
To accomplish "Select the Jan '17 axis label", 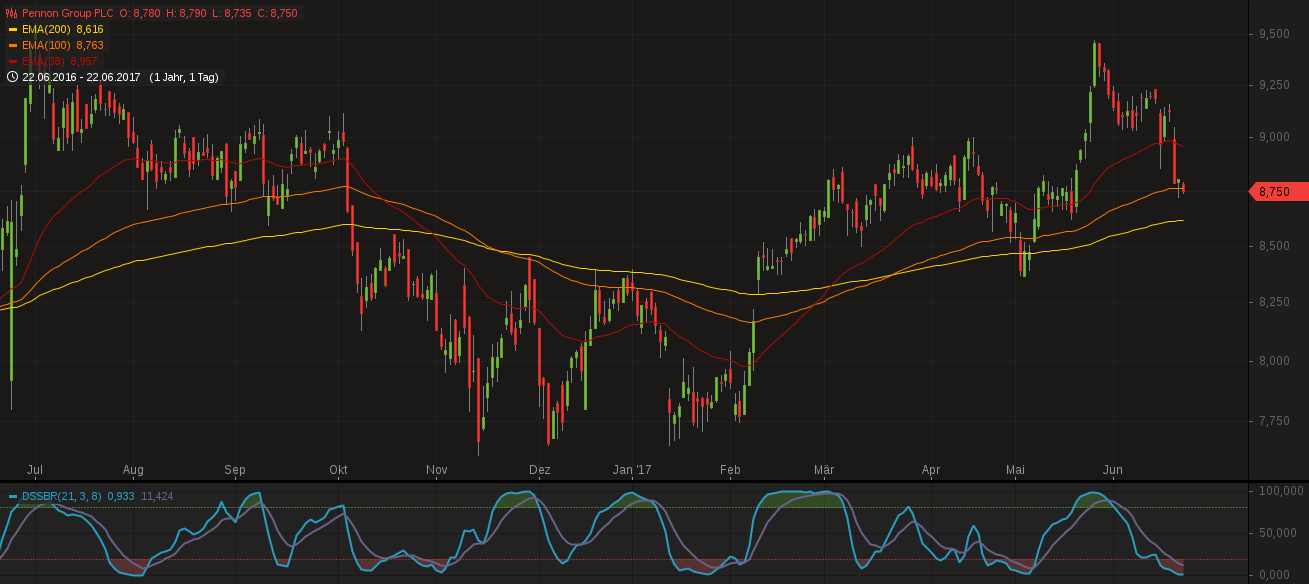I will click(632, 470).
